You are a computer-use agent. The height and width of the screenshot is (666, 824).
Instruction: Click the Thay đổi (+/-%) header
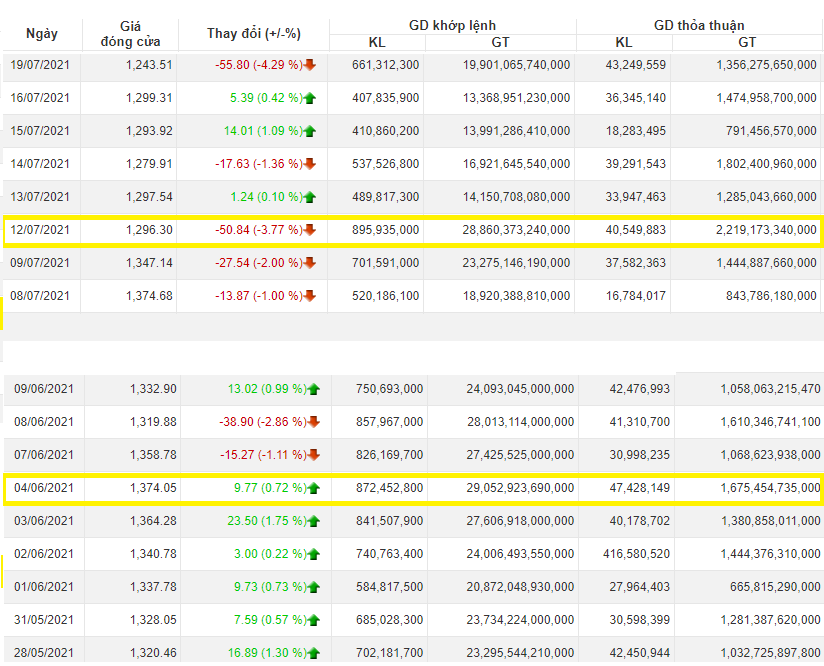point(254,34)
